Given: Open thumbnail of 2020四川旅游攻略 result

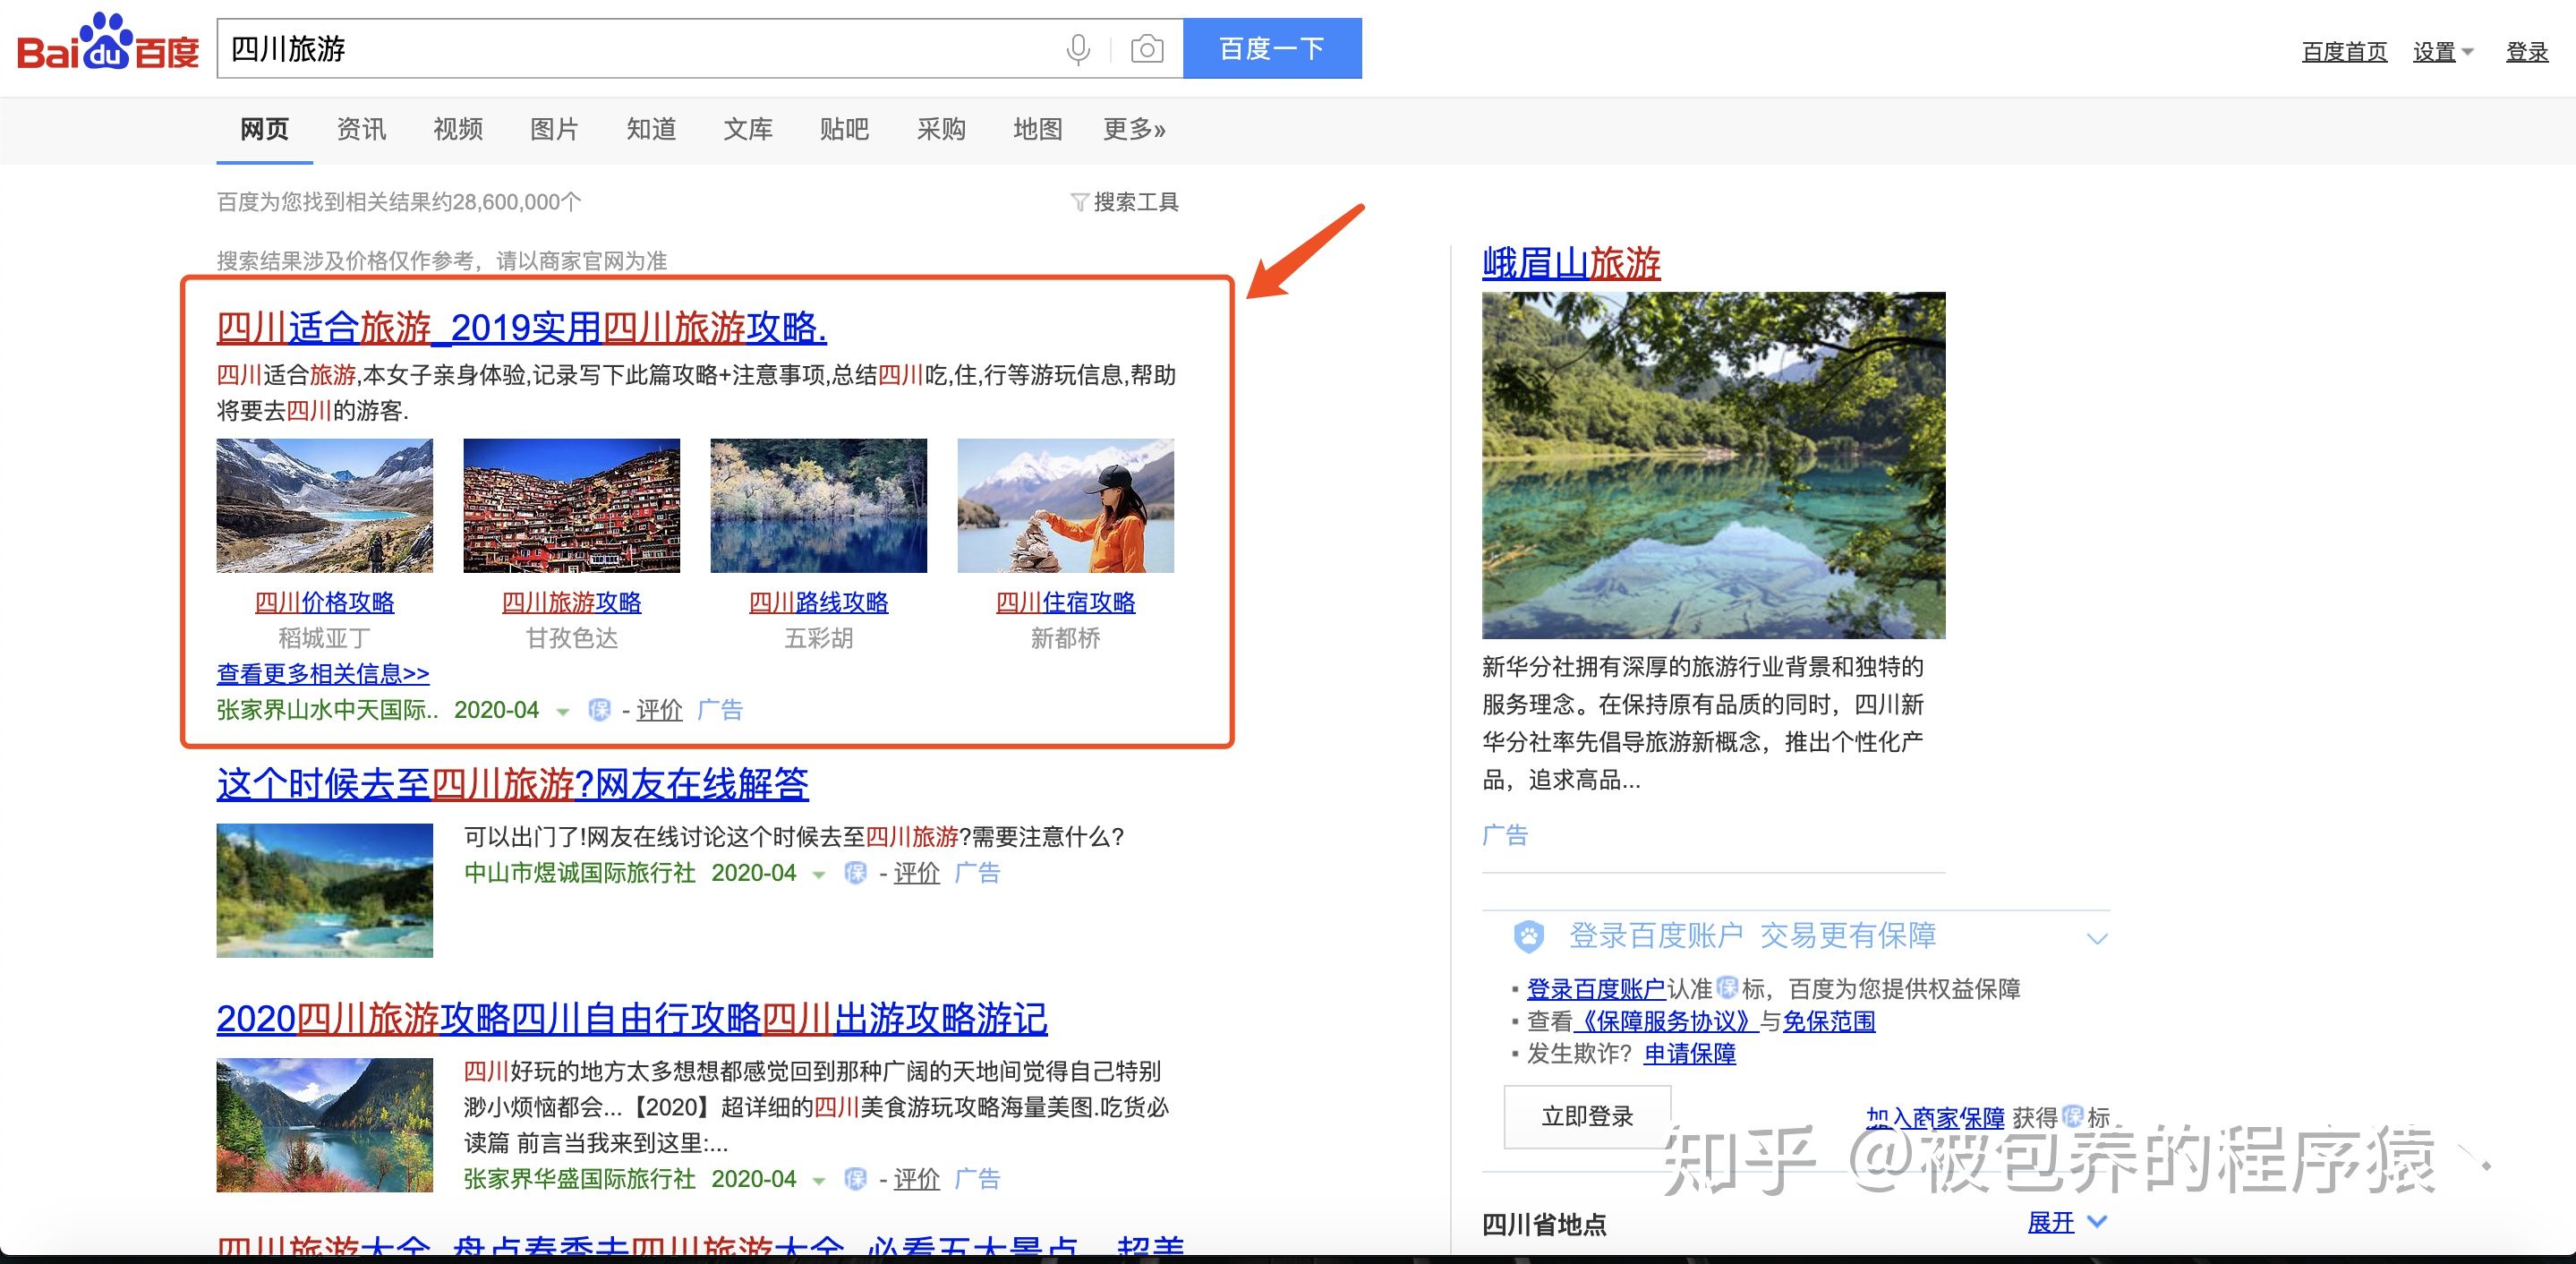Looking at the screenshot, I should click(325, 1125).
